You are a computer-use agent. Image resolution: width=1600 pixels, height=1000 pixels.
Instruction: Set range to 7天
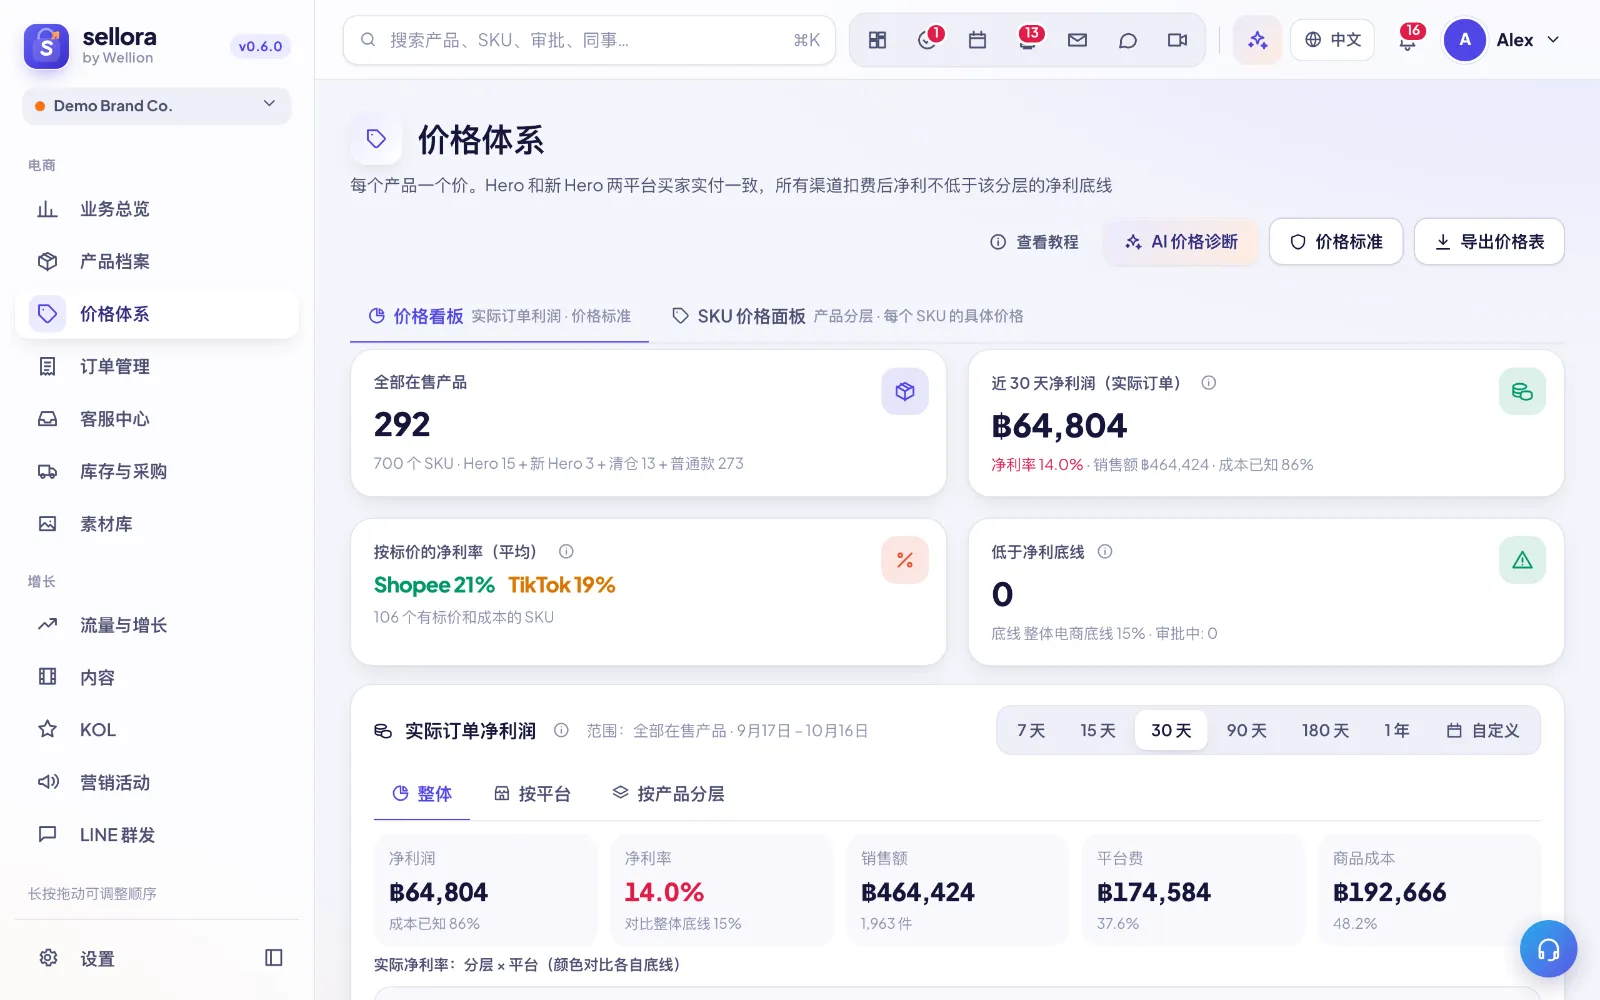tap(1031, 731)
